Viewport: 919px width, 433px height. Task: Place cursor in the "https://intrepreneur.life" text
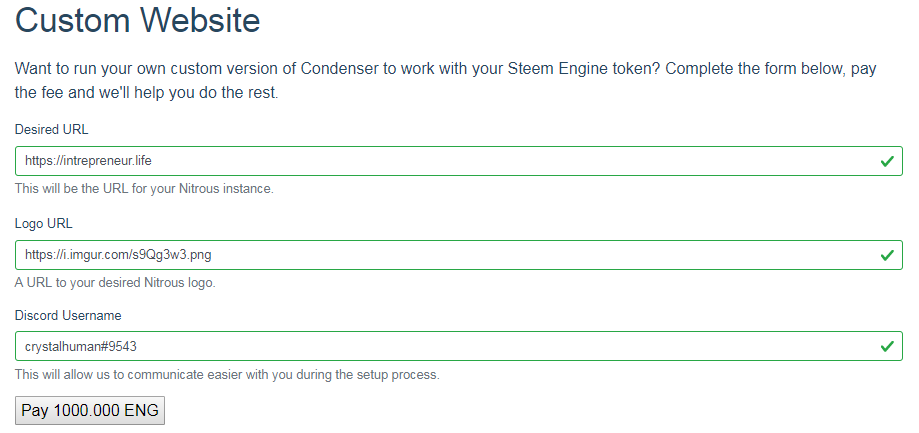tap(88, 161)
